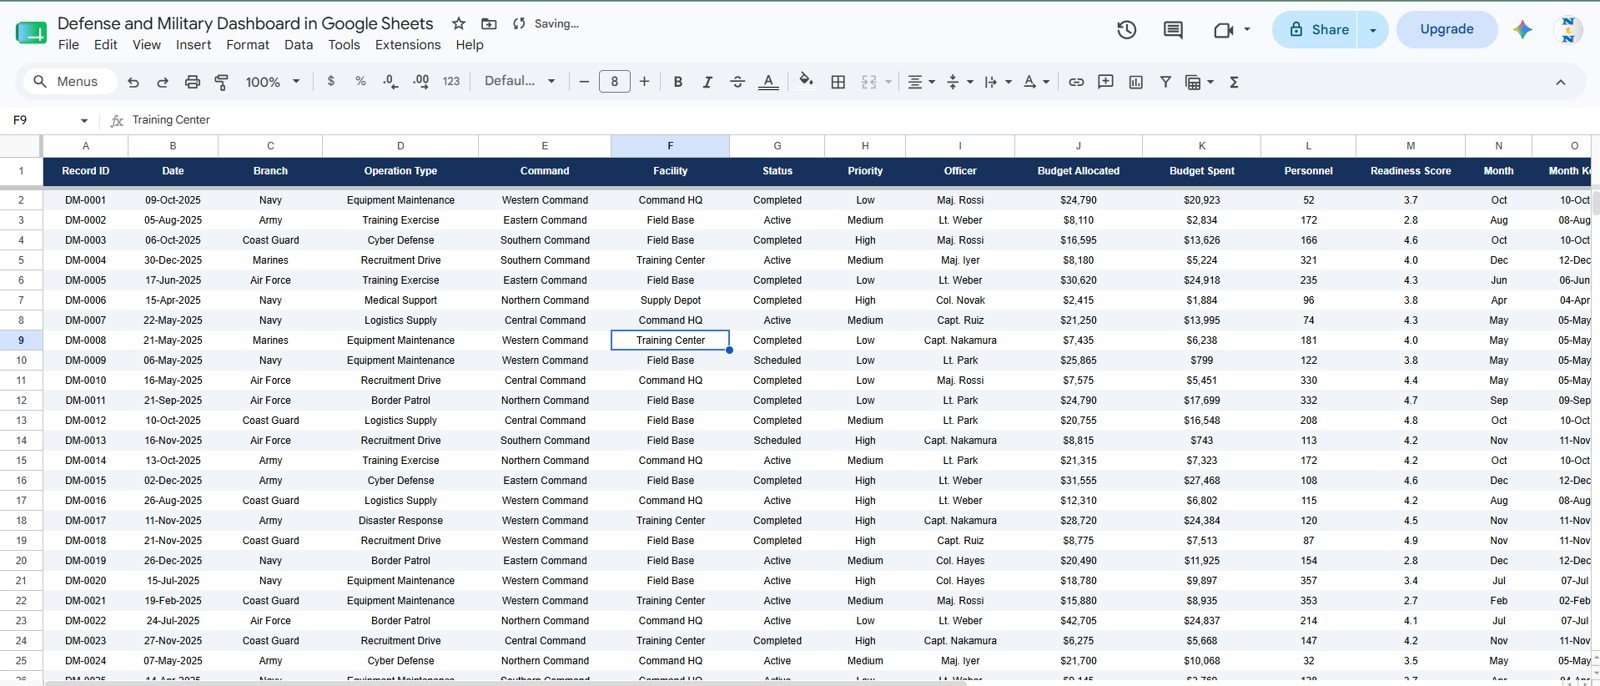The image size is (1600, 686).
Task: Open more number formats 123
Action: click(451, 82)
